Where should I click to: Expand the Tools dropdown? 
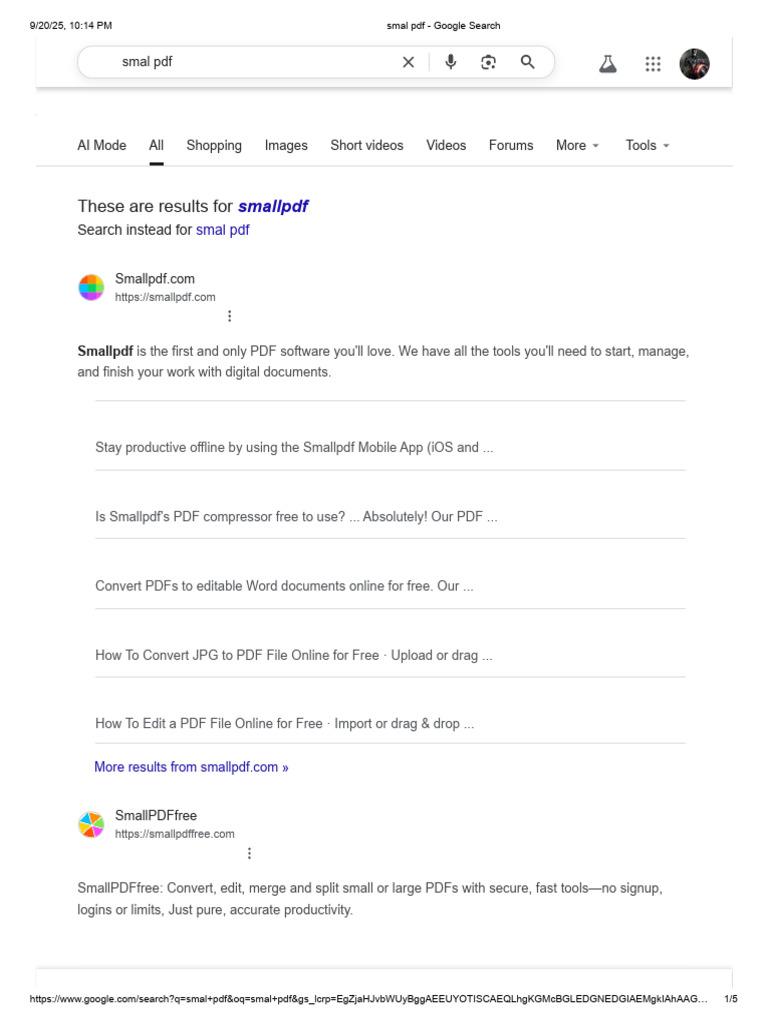pyautogui.click(x=647, y=145)
